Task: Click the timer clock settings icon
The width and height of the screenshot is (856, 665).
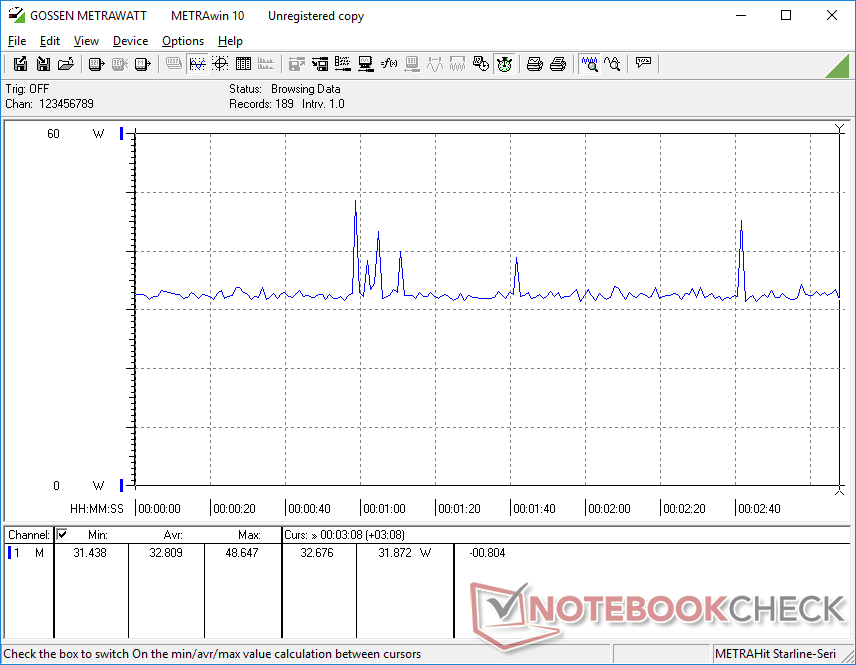Action: tap(480, 64)
